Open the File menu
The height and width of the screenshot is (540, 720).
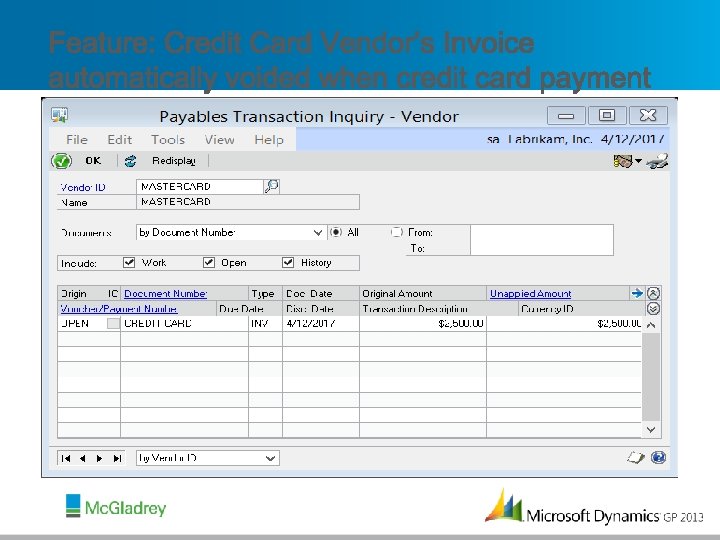(x=77, y=140)
